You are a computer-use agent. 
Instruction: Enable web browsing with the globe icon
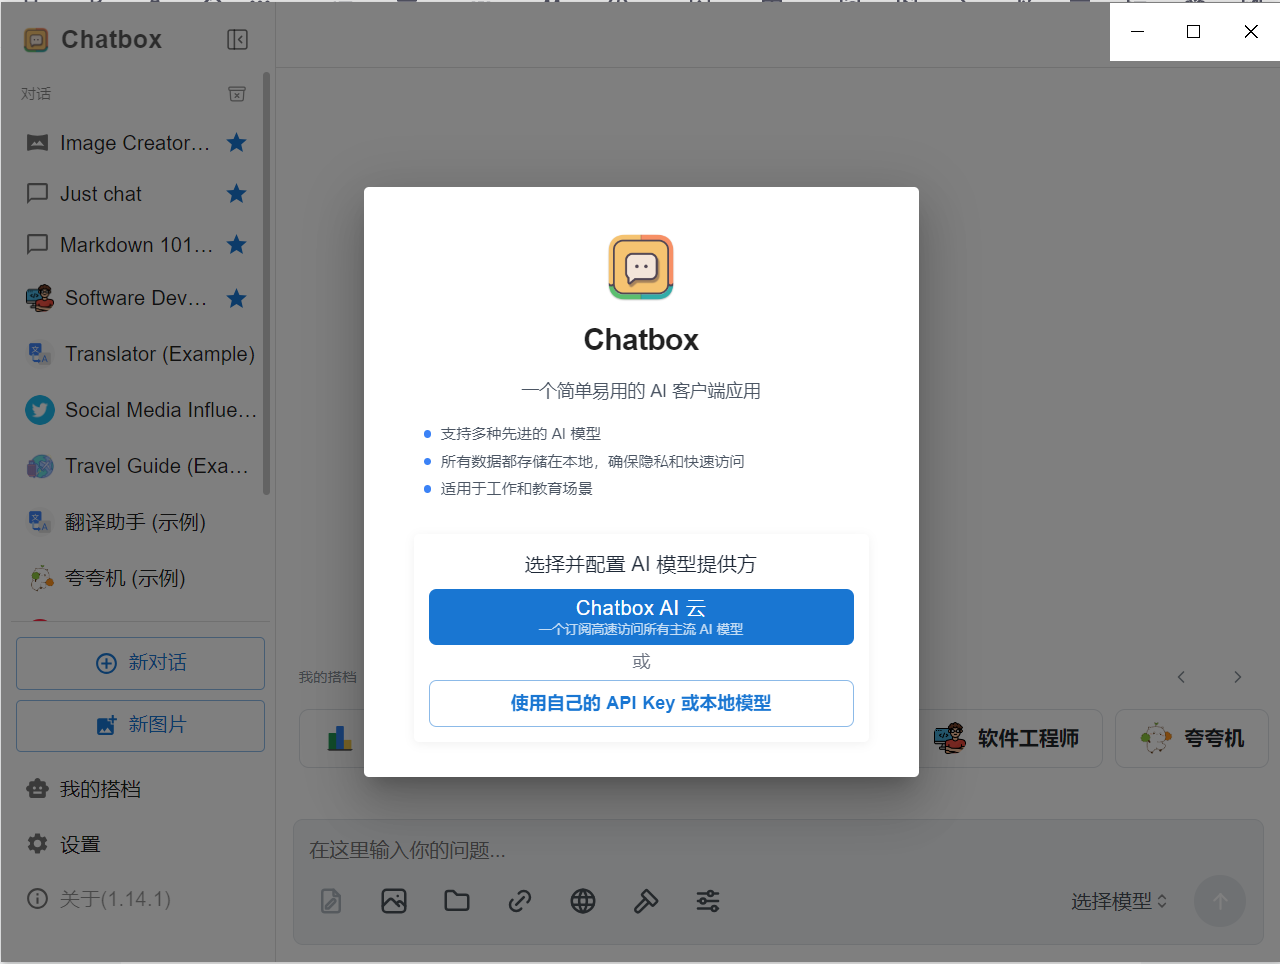pyautogui.click(x=583, y=901)
